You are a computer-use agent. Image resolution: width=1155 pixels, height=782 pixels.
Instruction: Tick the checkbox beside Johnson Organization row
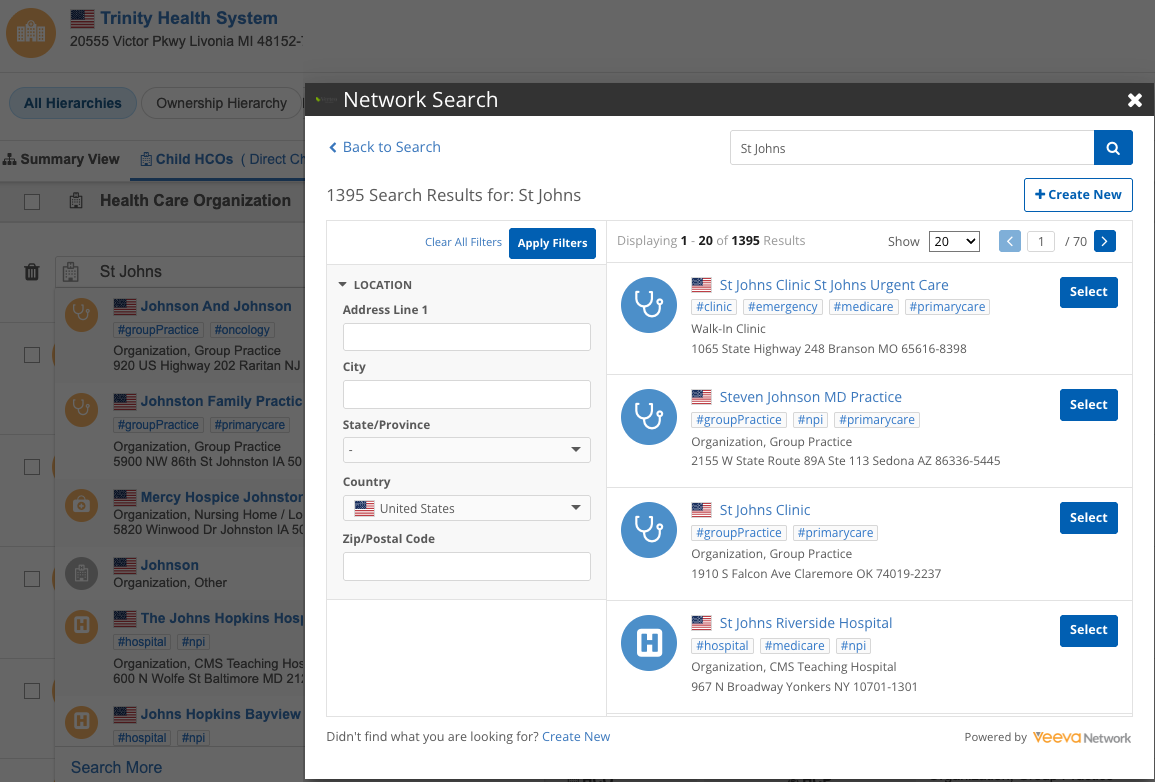(32, 579)
